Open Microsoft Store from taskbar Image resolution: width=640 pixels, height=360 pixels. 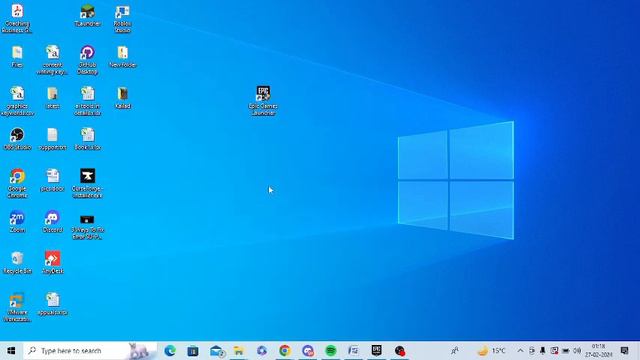193,351
